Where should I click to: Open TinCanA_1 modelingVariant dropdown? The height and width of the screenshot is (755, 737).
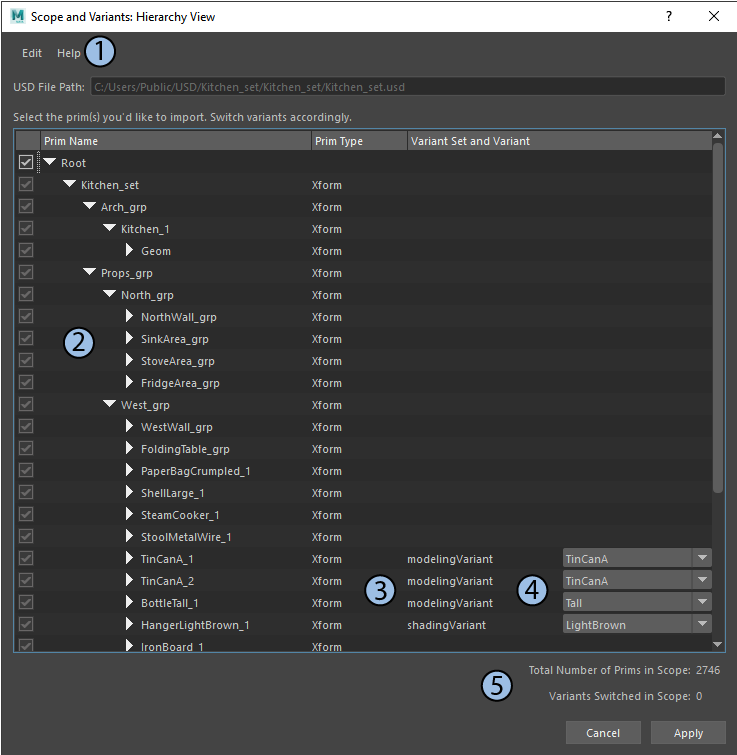pyautogui.click(x=637, y=559)
